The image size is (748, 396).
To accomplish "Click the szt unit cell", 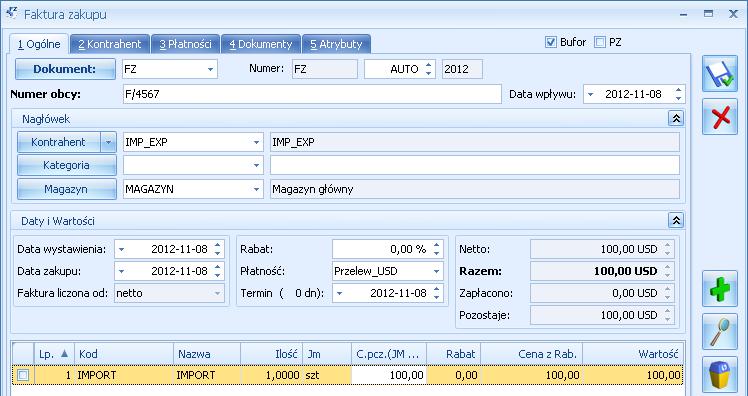I will (x=326, y=375).
